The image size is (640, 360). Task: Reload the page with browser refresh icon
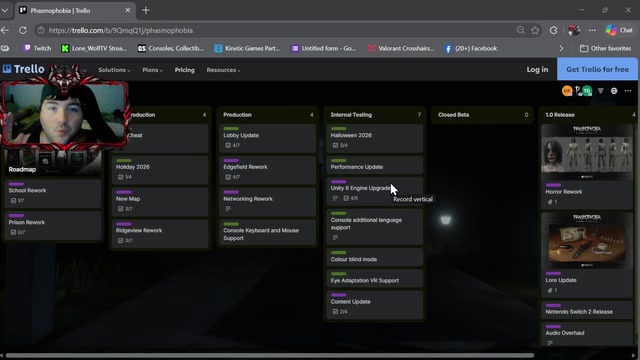click(x=23, y=30)
